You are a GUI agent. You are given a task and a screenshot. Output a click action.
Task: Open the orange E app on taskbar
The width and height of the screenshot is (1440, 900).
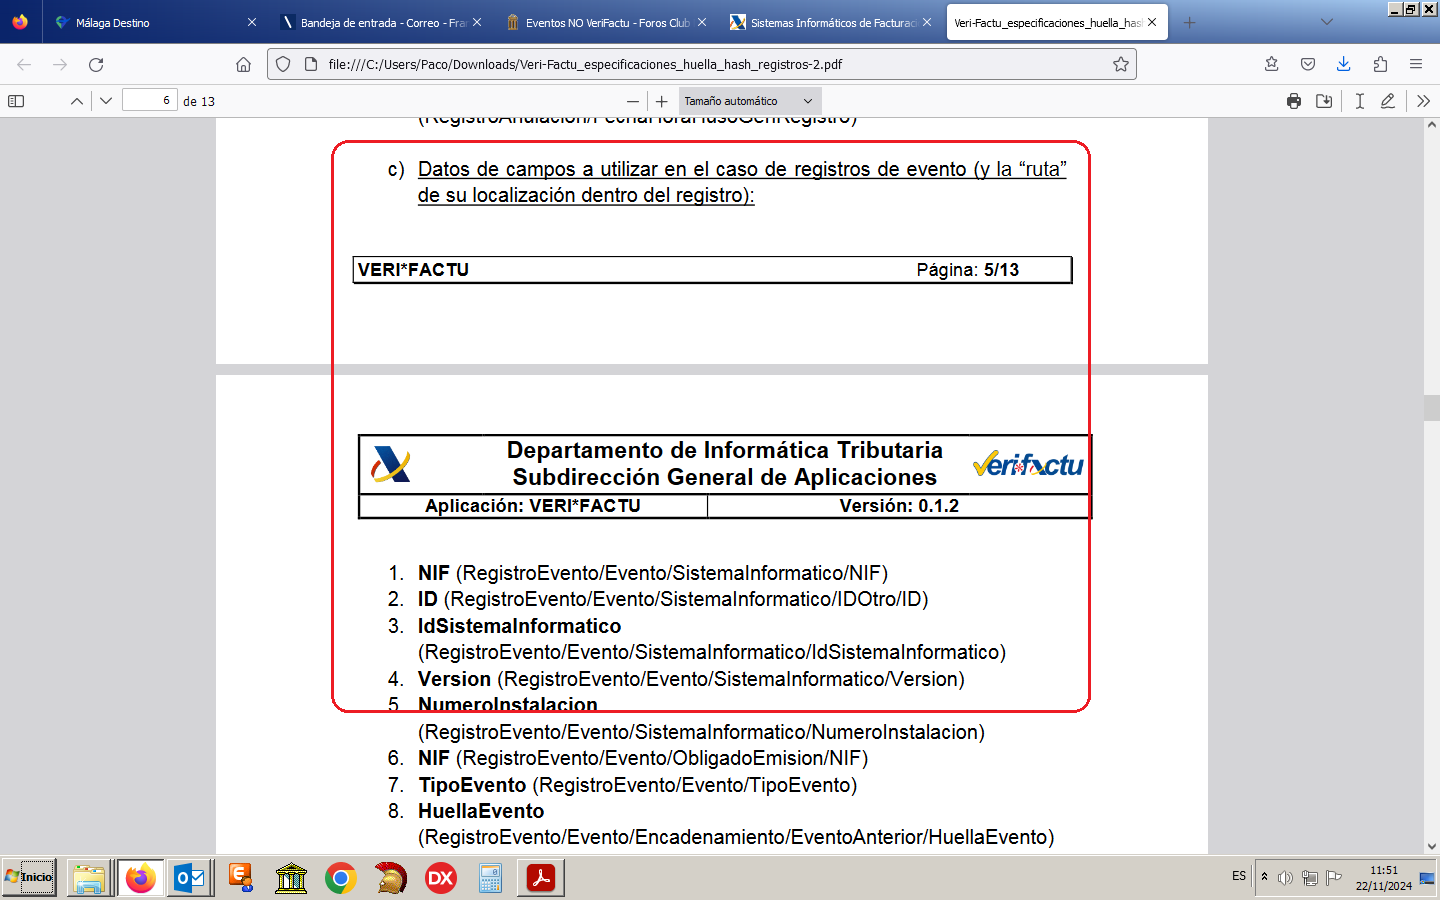240,878
